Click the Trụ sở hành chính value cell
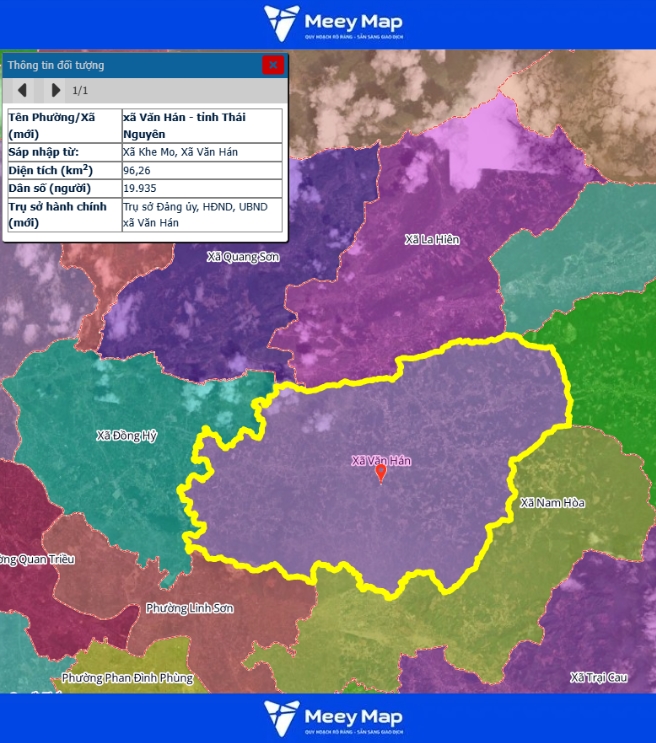 200,215
